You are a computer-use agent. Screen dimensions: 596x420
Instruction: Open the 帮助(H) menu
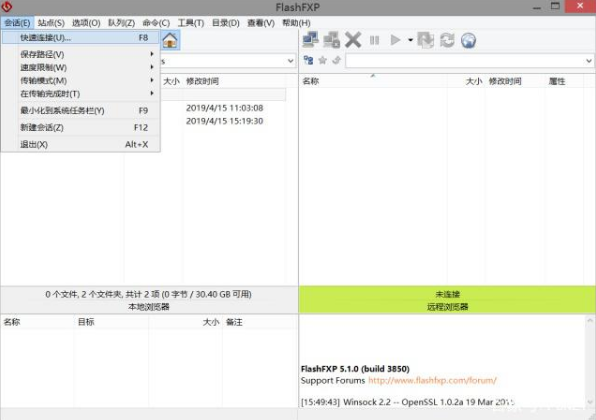coord(296,23)
